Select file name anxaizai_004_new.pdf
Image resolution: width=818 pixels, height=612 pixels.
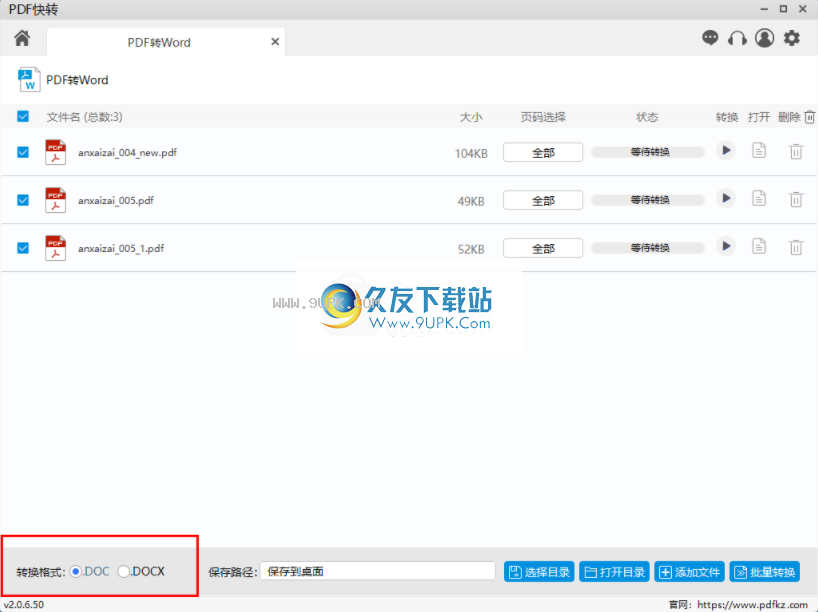pyautogui.click(x=127, y=152)
